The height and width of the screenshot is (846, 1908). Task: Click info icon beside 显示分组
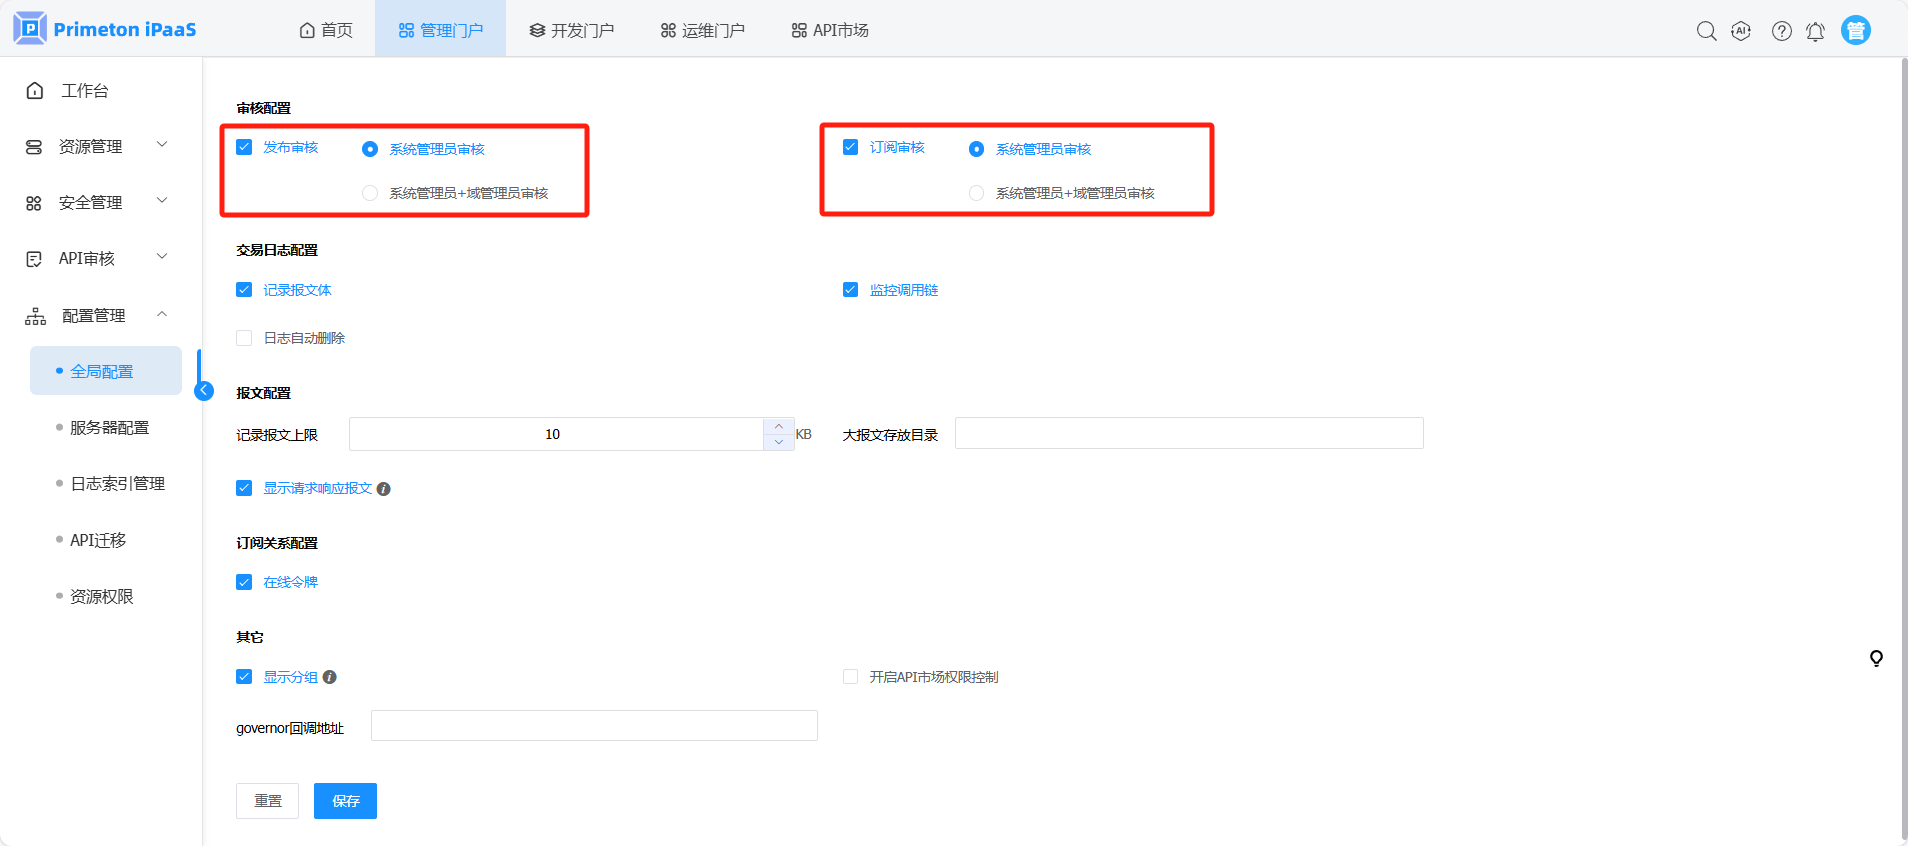(x=330, y=677)
